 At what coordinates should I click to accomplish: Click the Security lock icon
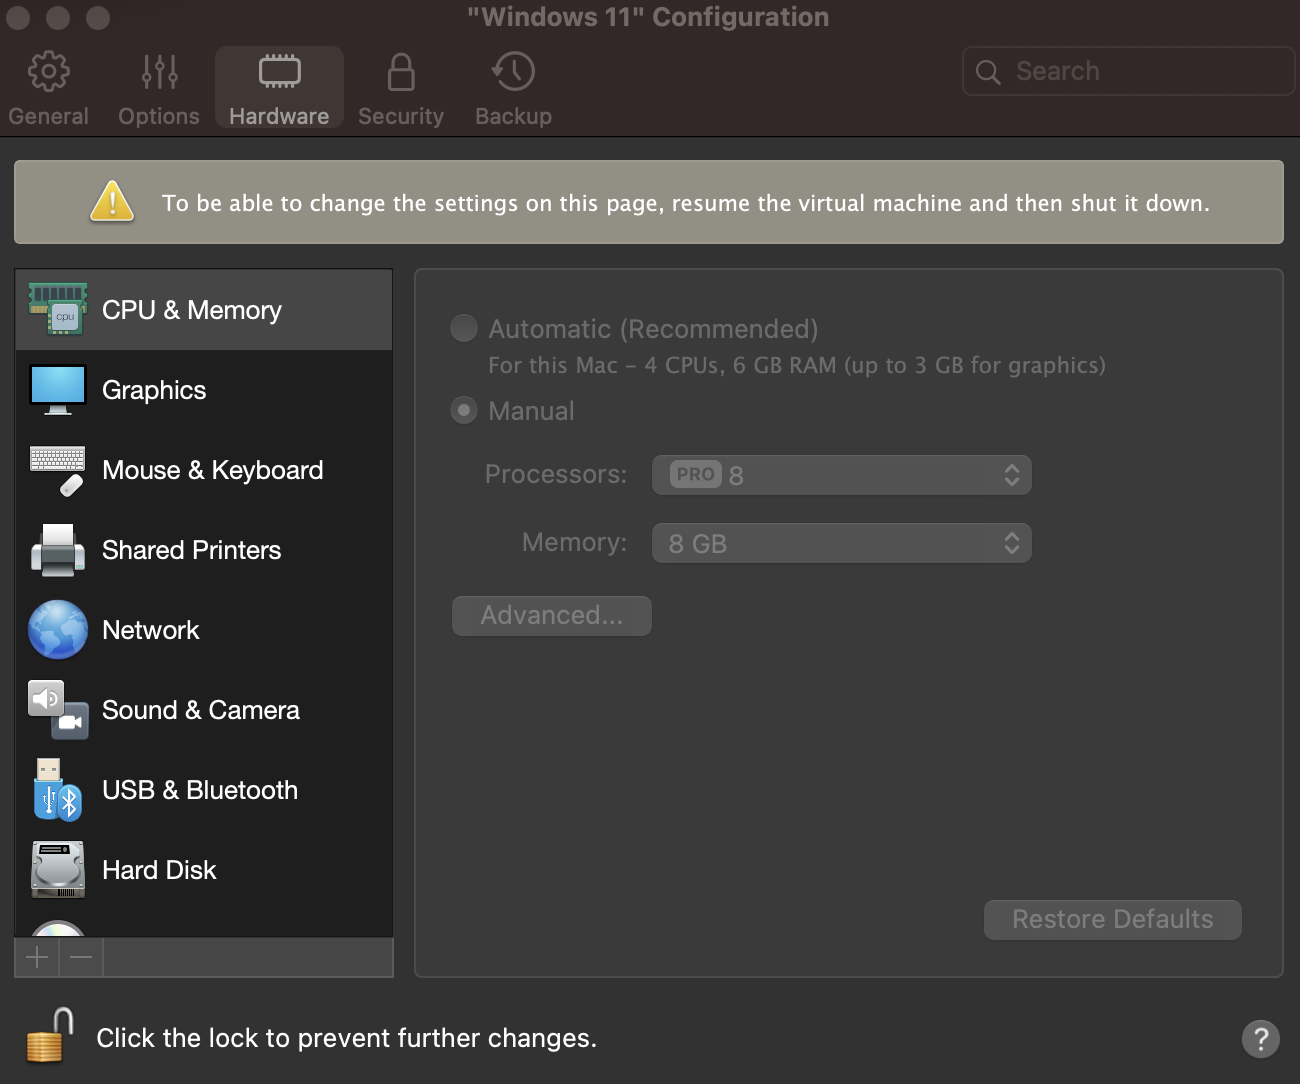[x=401, y=72]
